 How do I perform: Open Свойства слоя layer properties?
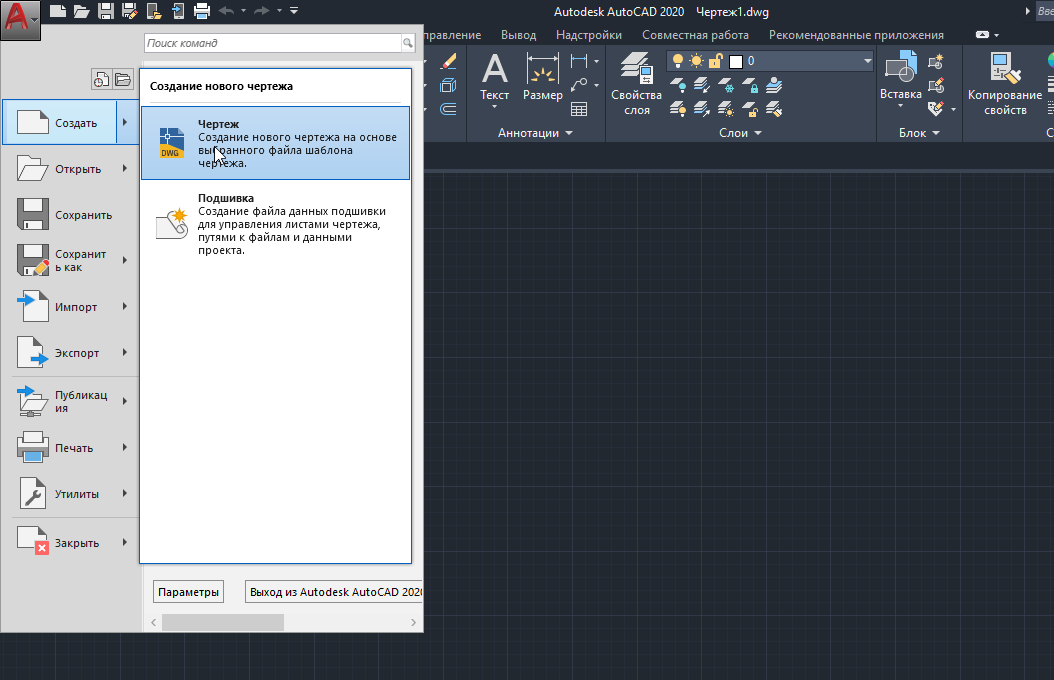[x=637, y=84]
